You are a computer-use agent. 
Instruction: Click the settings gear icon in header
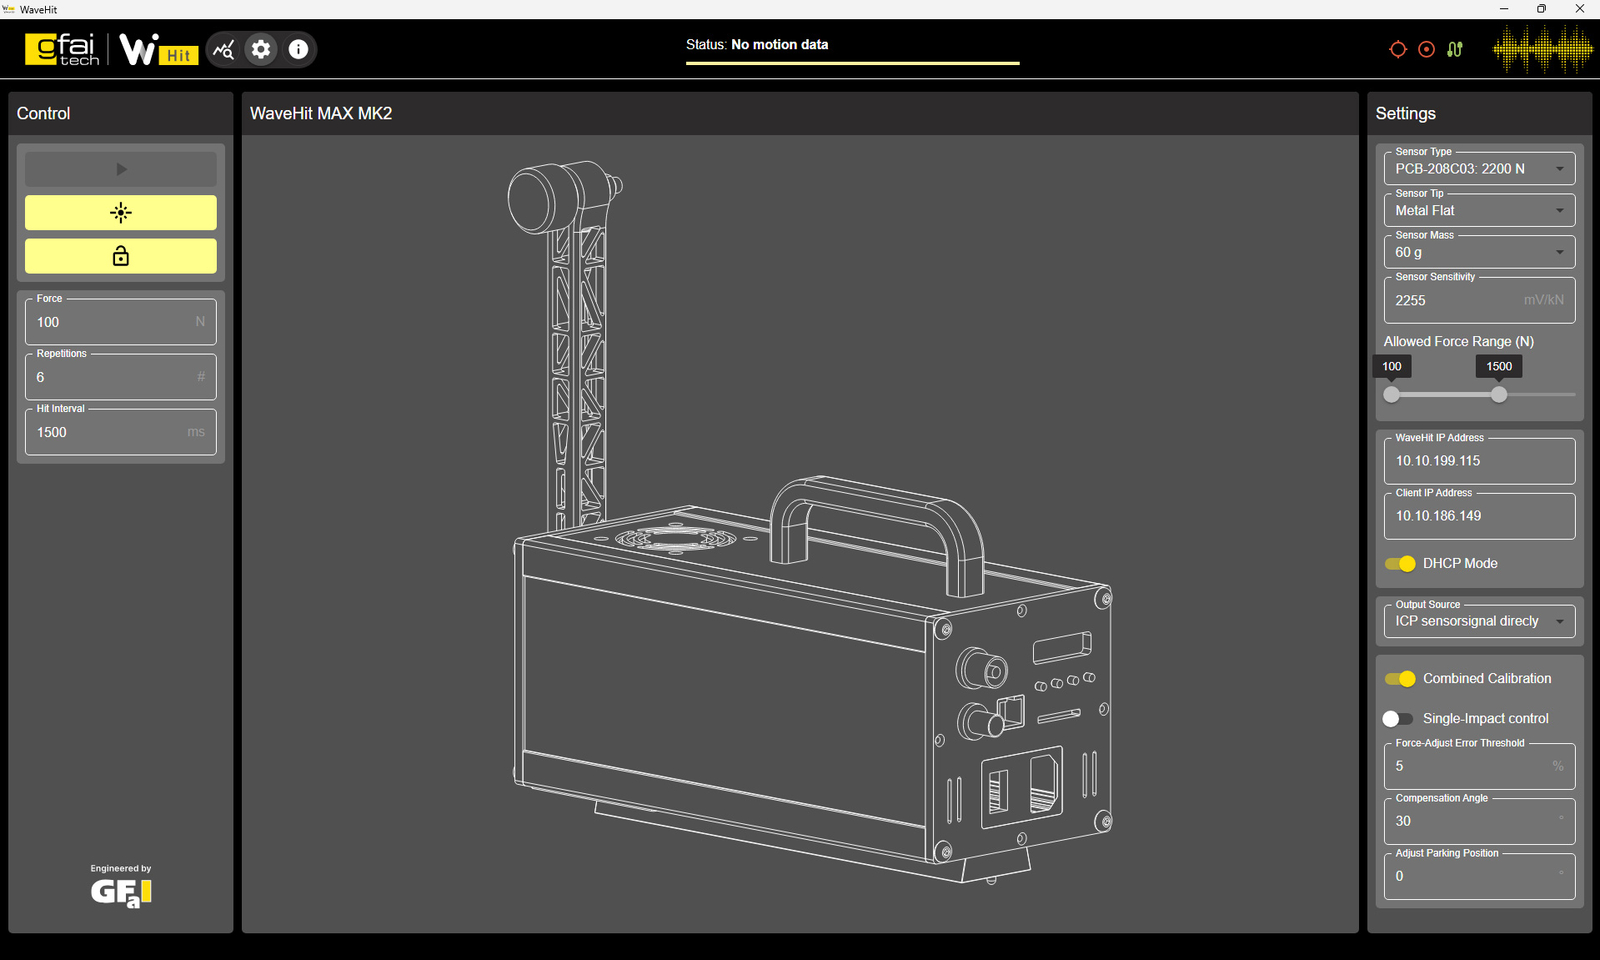coord(261,49)
